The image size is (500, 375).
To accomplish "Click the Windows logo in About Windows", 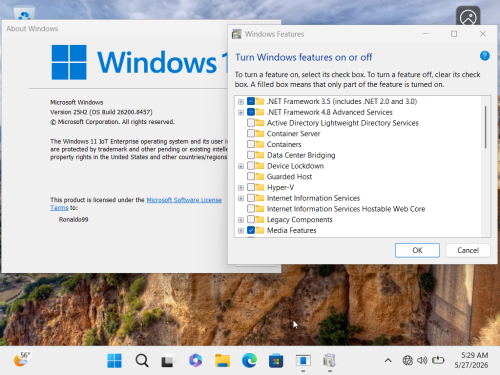I will click(x=69, y=62).
